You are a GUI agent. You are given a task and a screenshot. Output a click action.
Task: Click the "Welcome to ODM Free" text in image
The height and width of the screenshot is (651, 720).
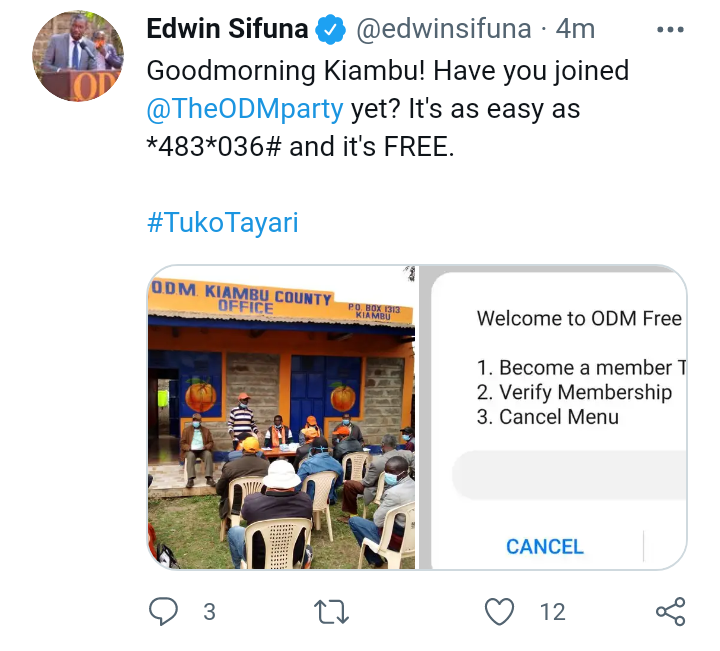pyautogui.click(x=579, y=318)
